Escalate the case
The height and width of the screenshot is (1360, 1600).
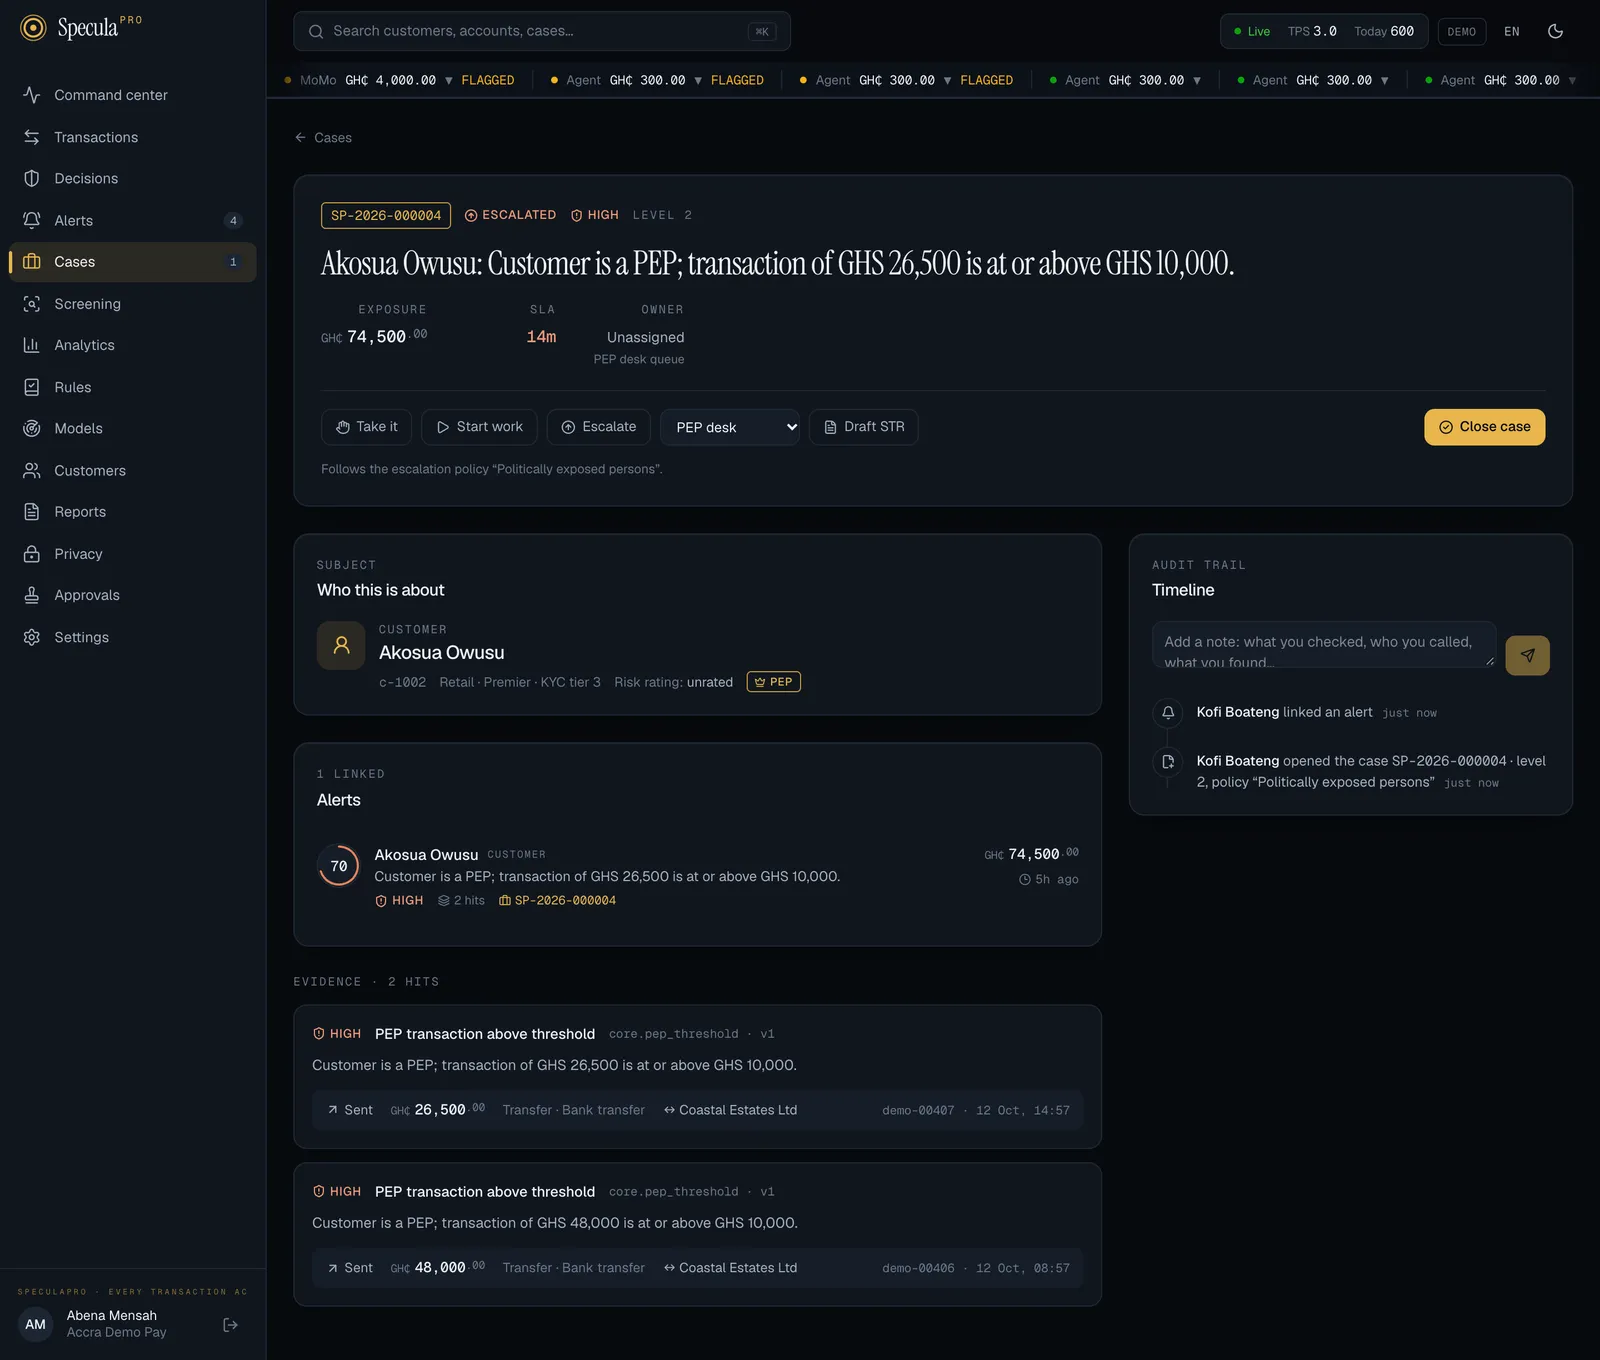click(598, 427)
